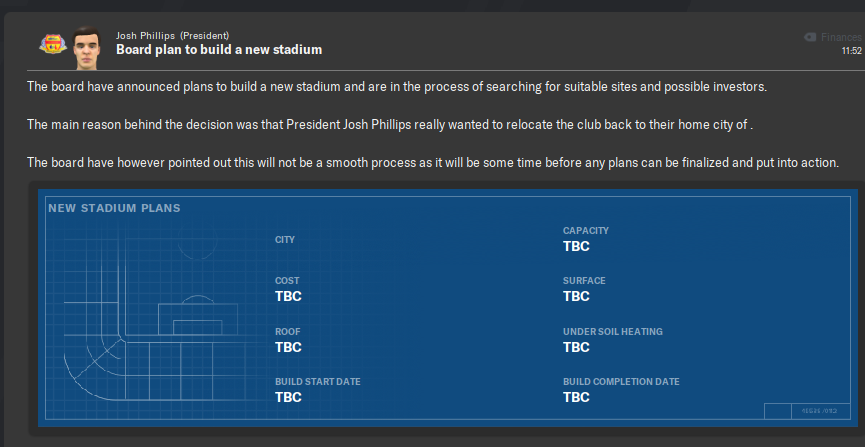This screenshot has height=447, width=865.
Task: Click the club badge icon
Action: (x=53, y=44)
